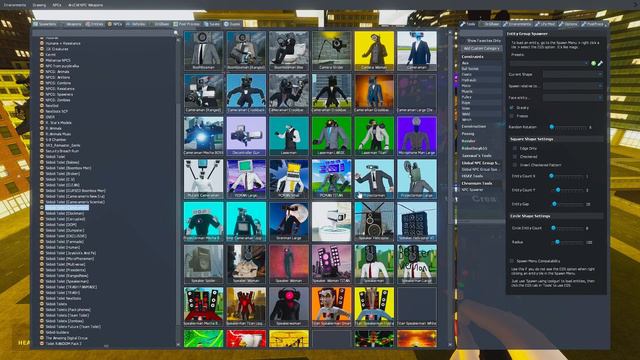Screen dimensions: 640x360
Task: Spawn the Boomboxman NPC icon
Action: click(203, 51)
